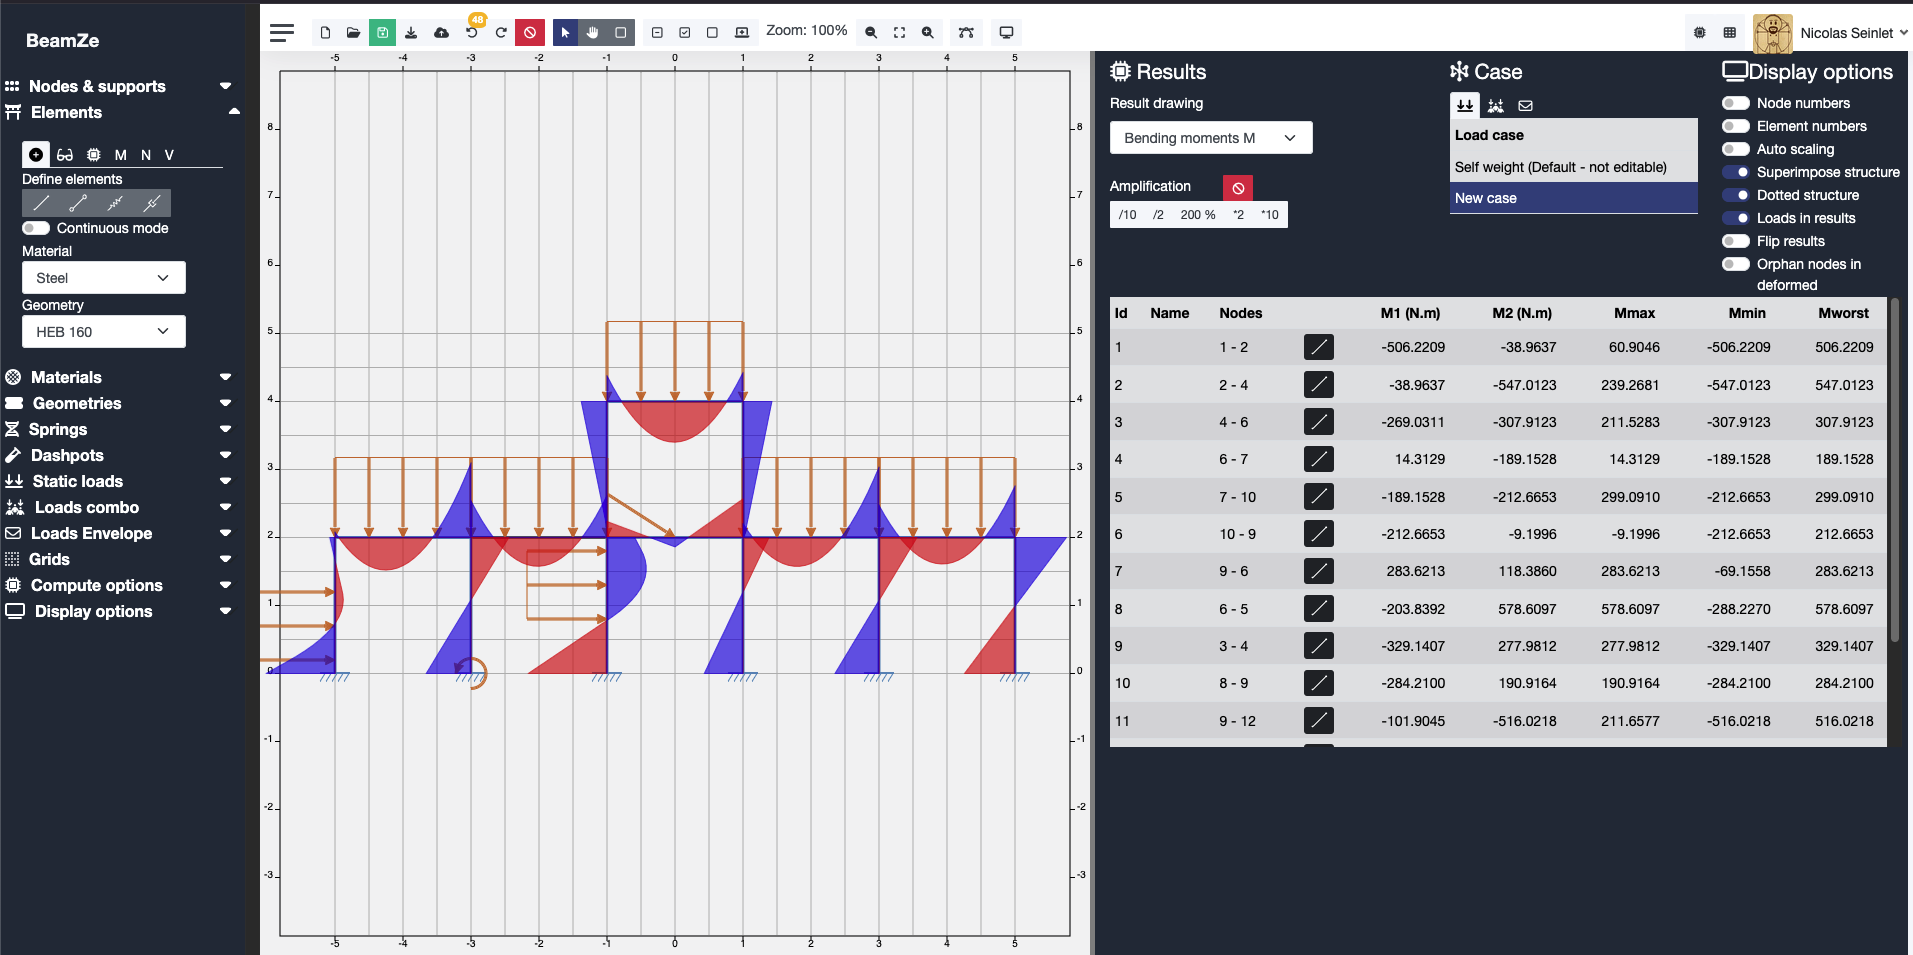Image resolution: width=1913 pixels, height=955 pixels.
Task: Click the *2 amplification button
Action: pyautogui.click(x=1239, y=214)
